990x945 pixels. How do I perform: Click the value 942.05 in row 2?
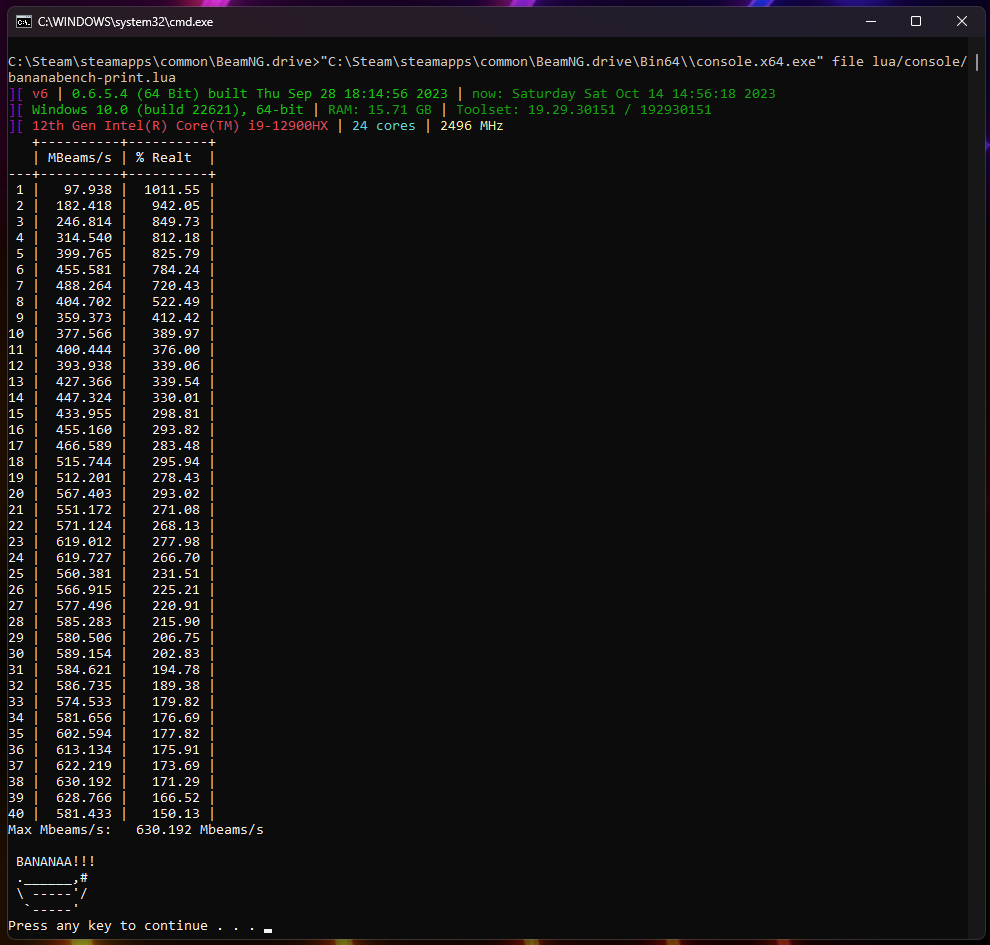click(176, 206)
